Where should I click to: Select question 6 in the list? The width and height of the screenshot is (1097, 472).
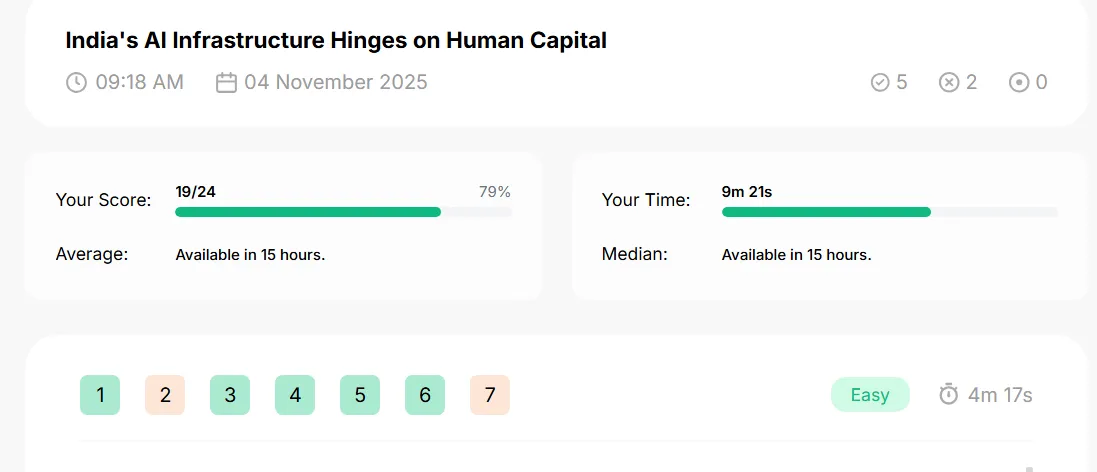[x=425, y=395]
